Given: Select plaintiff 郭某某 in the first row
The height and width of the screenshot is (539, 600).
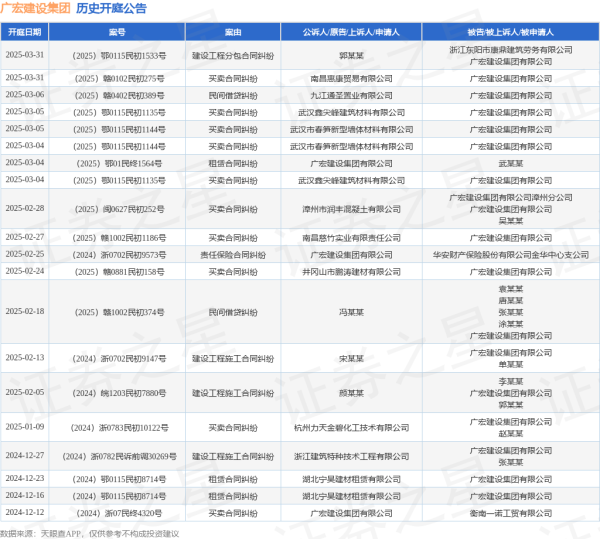Looking at the screenshot, I should (x=351, y=56).
